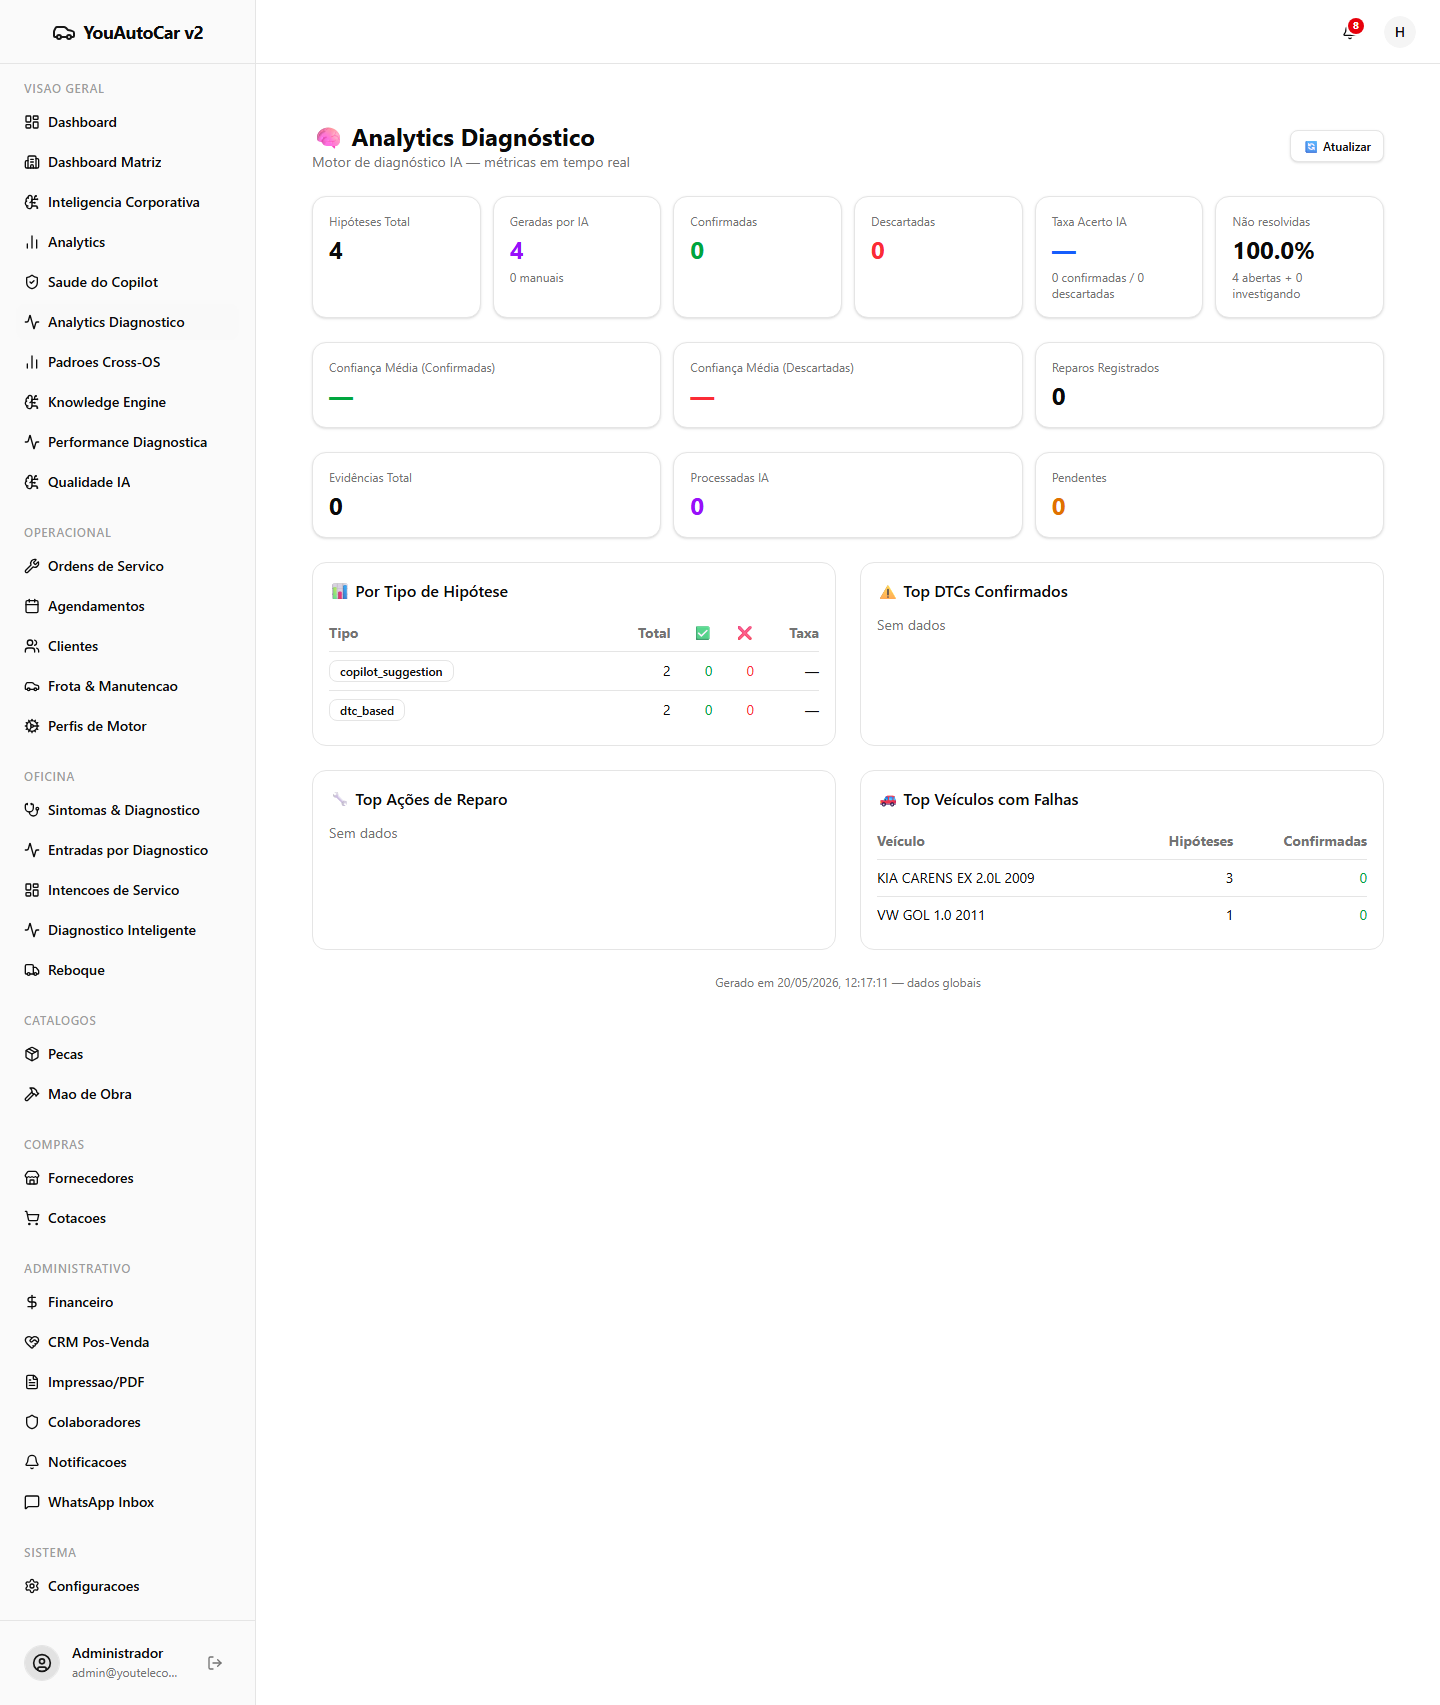
Task: Click the Perfis de Motor cog icon
Action: point(32,726)
